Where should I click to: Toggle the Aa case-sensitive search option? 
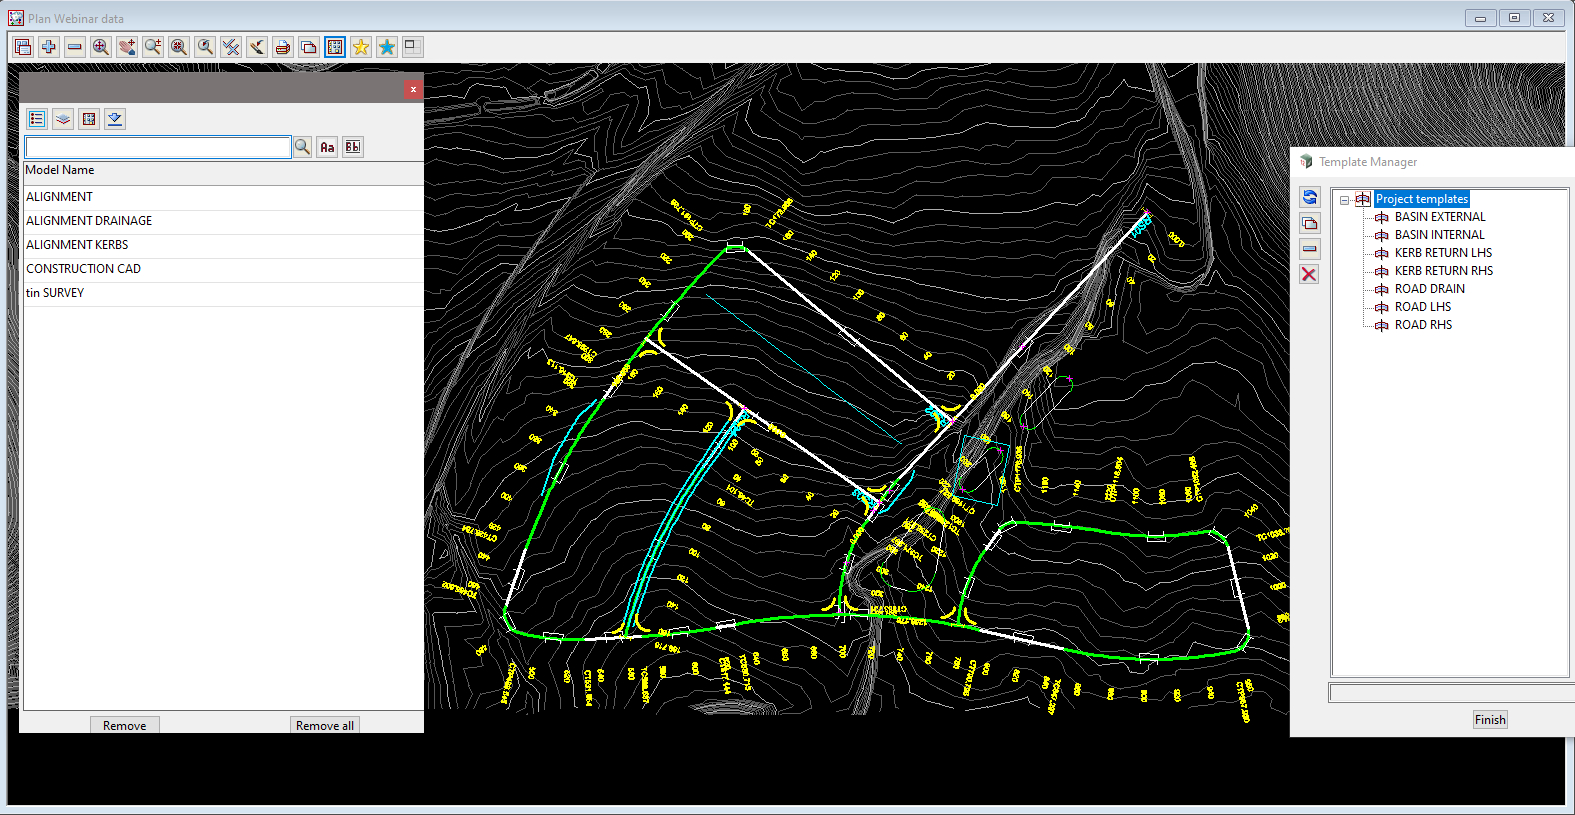(327, 147)
